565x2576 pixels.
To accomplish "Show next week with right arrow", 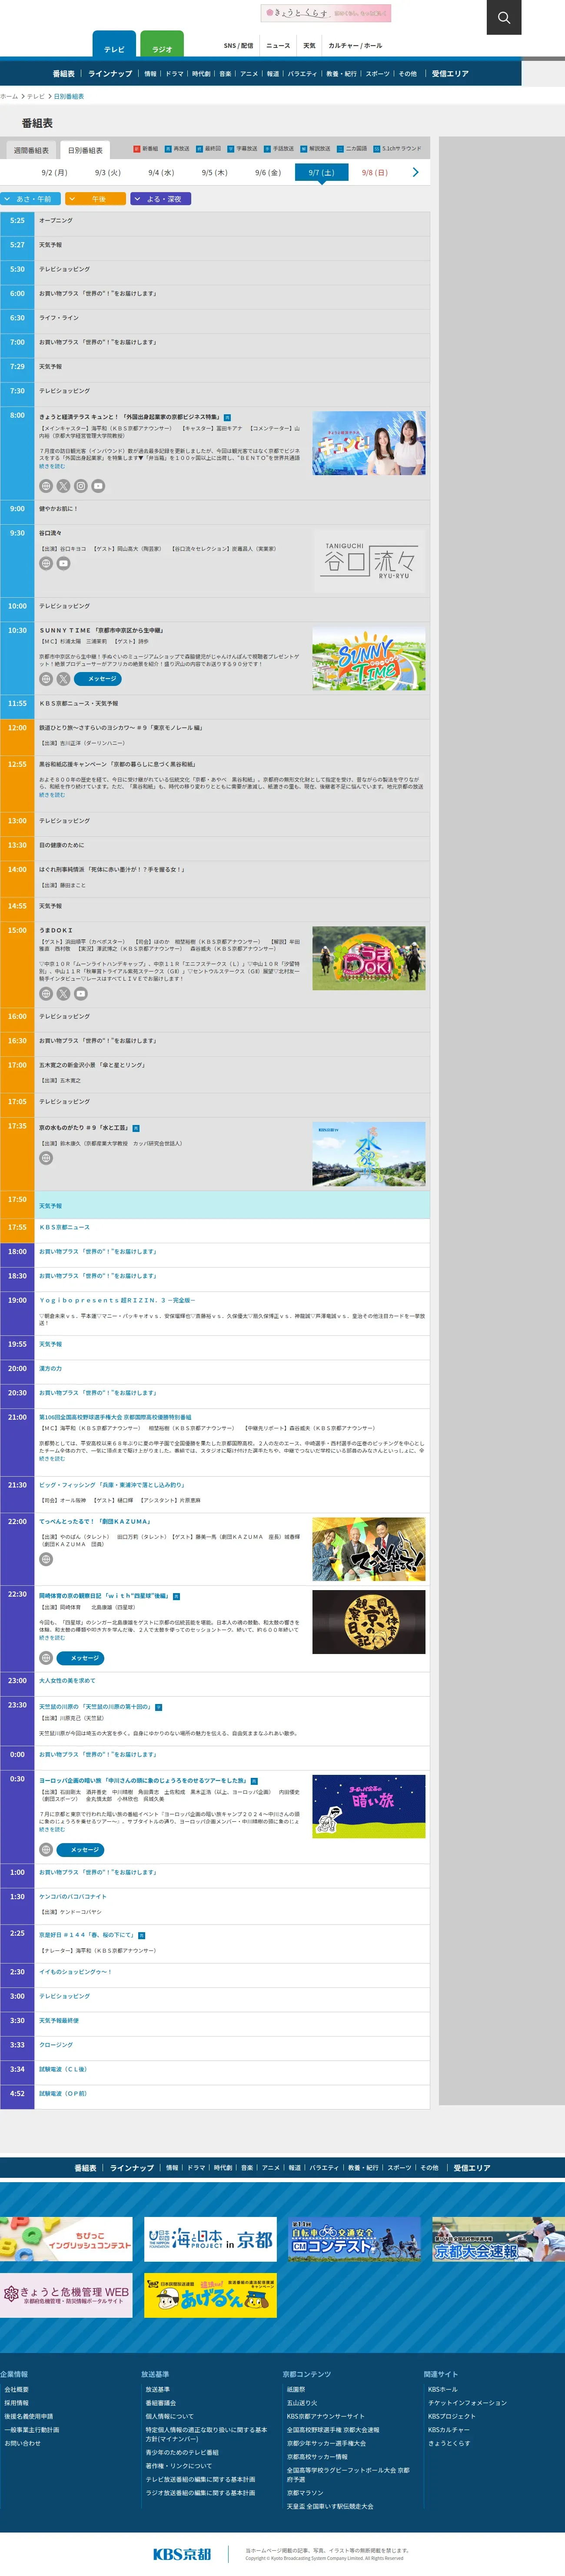I will 415,172.
